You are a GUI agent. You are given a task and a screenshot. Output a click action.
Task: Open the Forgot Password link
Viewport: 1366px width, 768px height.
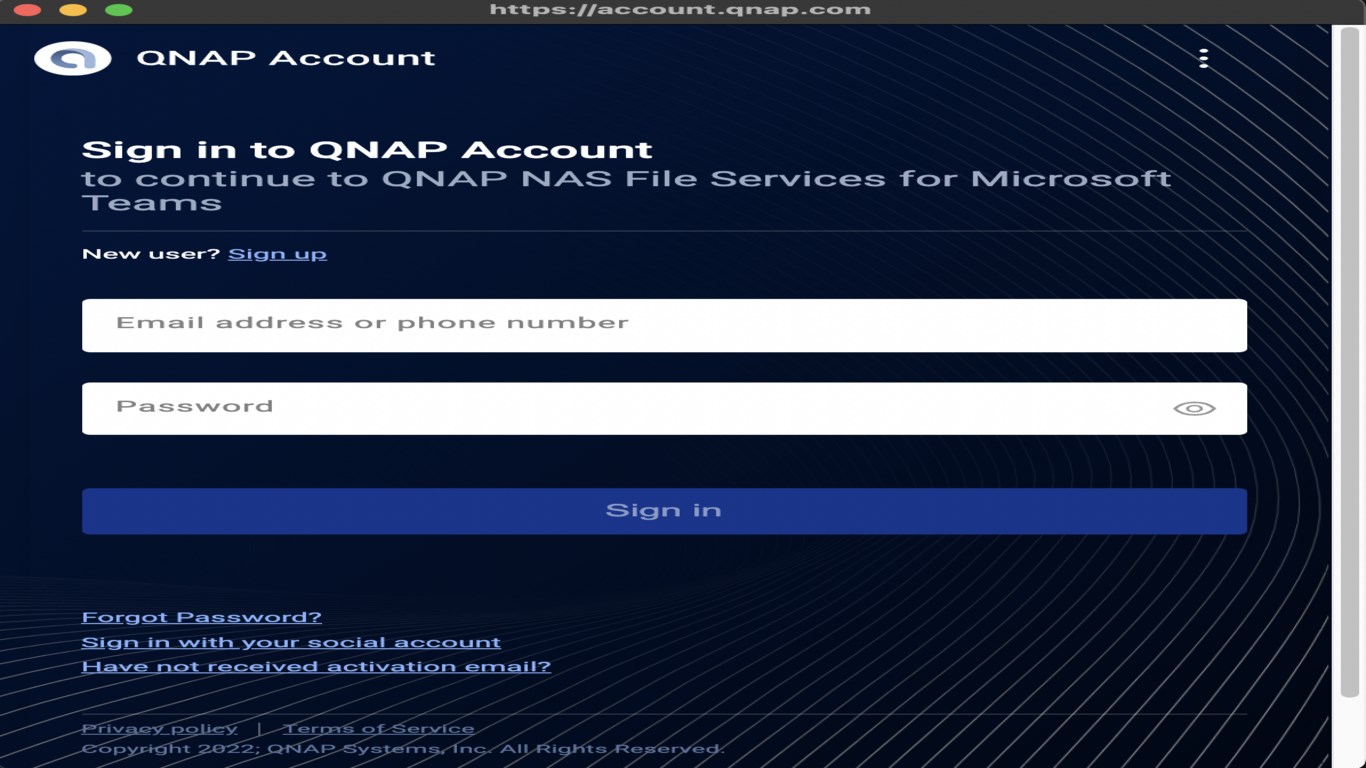[201, 617]
